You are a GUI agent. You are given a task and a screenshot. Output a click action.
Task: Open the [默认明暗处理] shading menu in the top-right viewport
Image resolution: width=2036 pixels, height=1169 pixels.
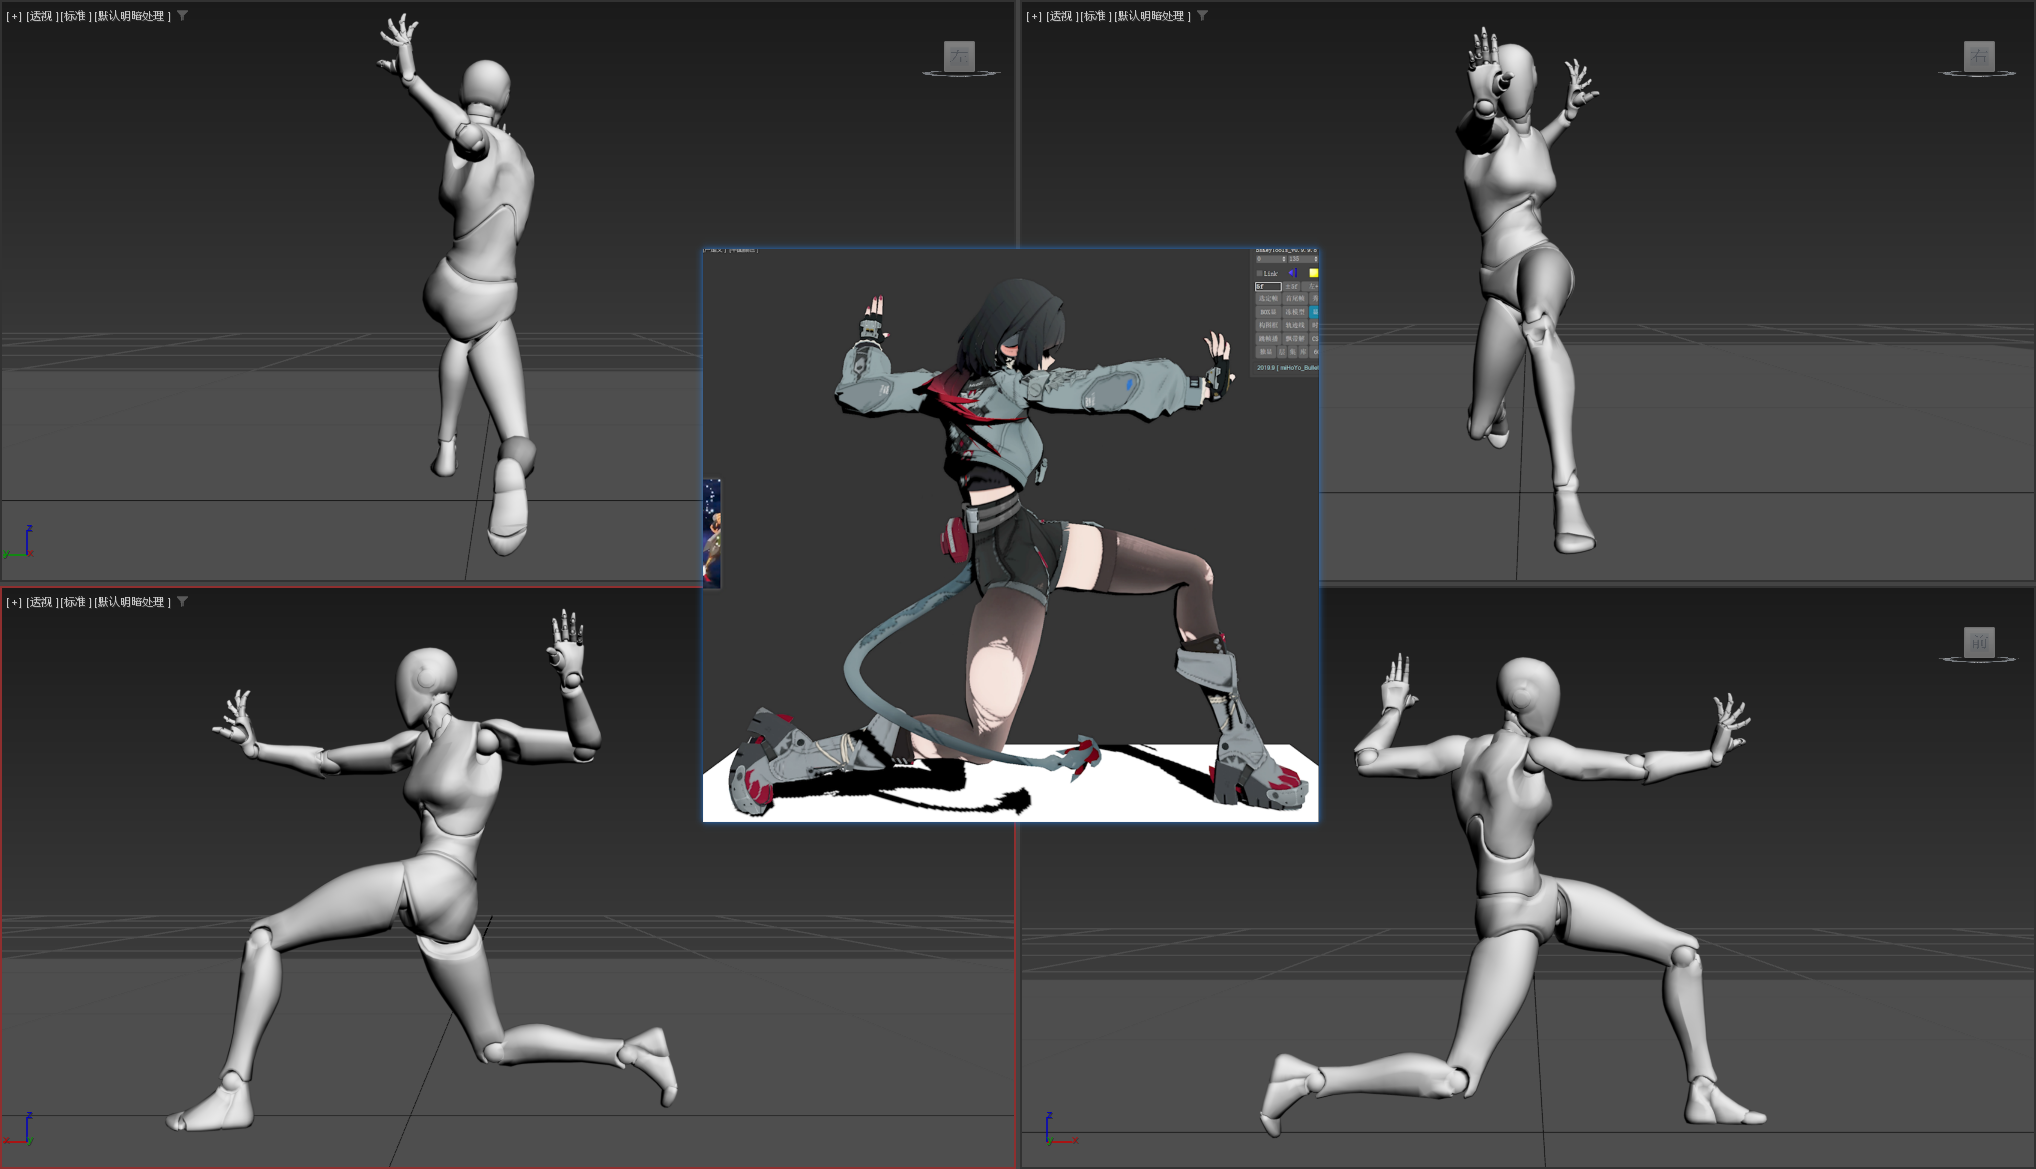click(1152, 16)
